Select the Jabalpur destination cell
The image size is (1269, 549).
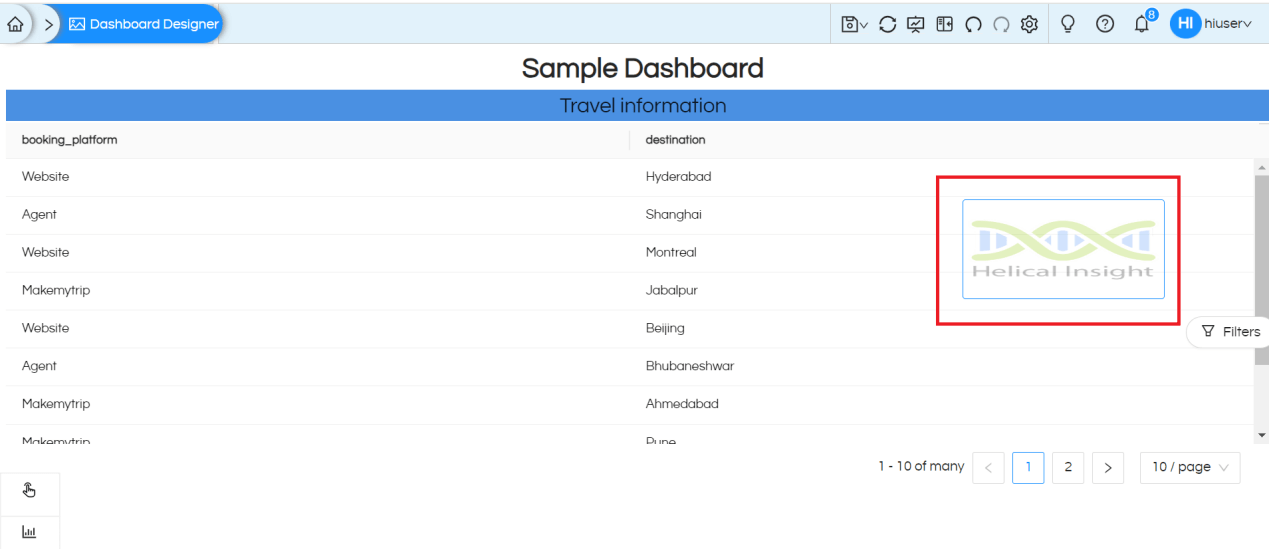(x=672, y=291)
